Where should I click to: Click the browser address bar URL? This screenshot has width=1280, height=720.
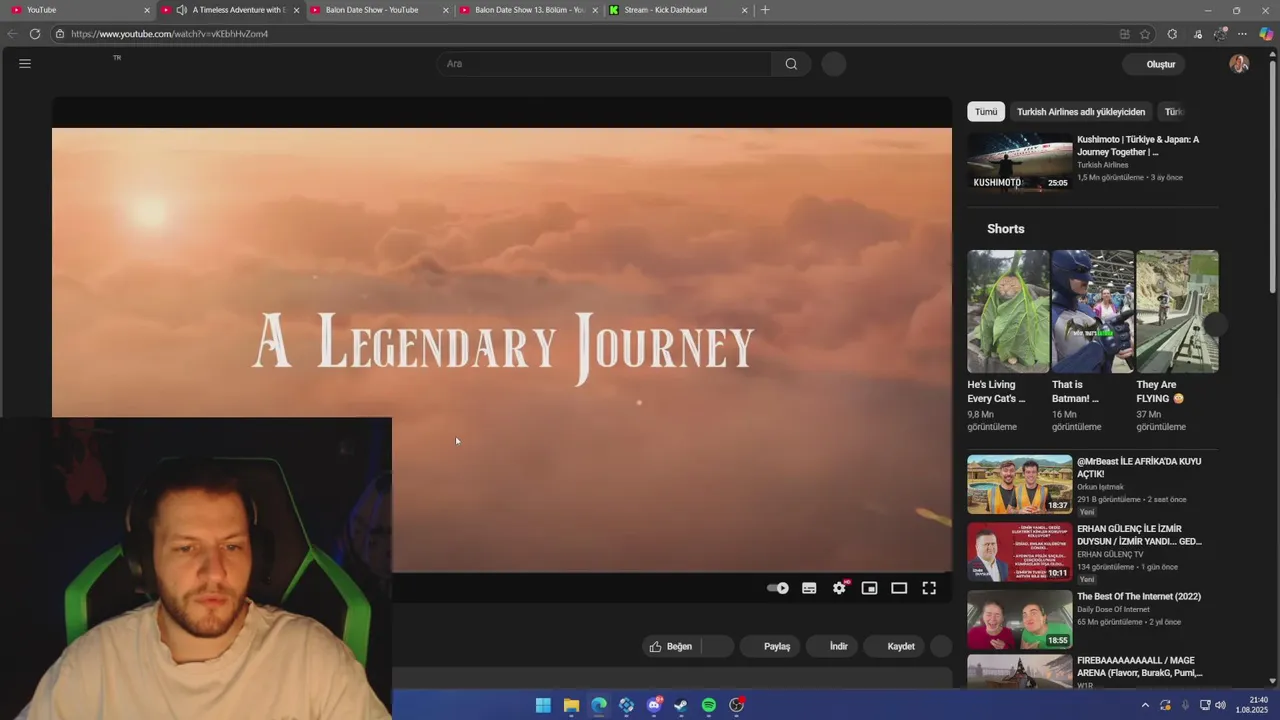click(169, 34)
